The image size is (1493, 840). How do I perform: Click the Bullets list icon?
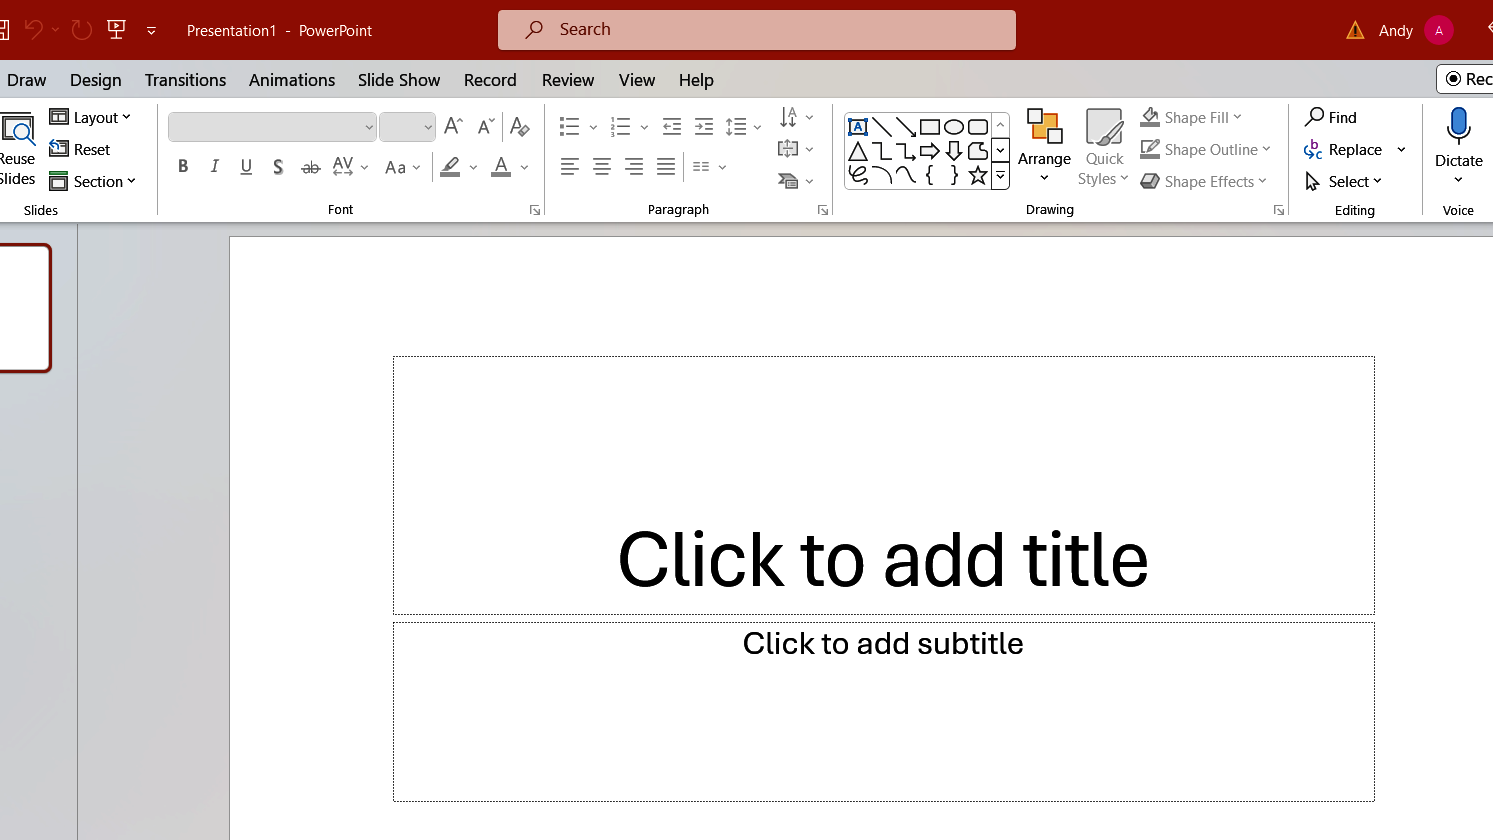click(570, 126)
